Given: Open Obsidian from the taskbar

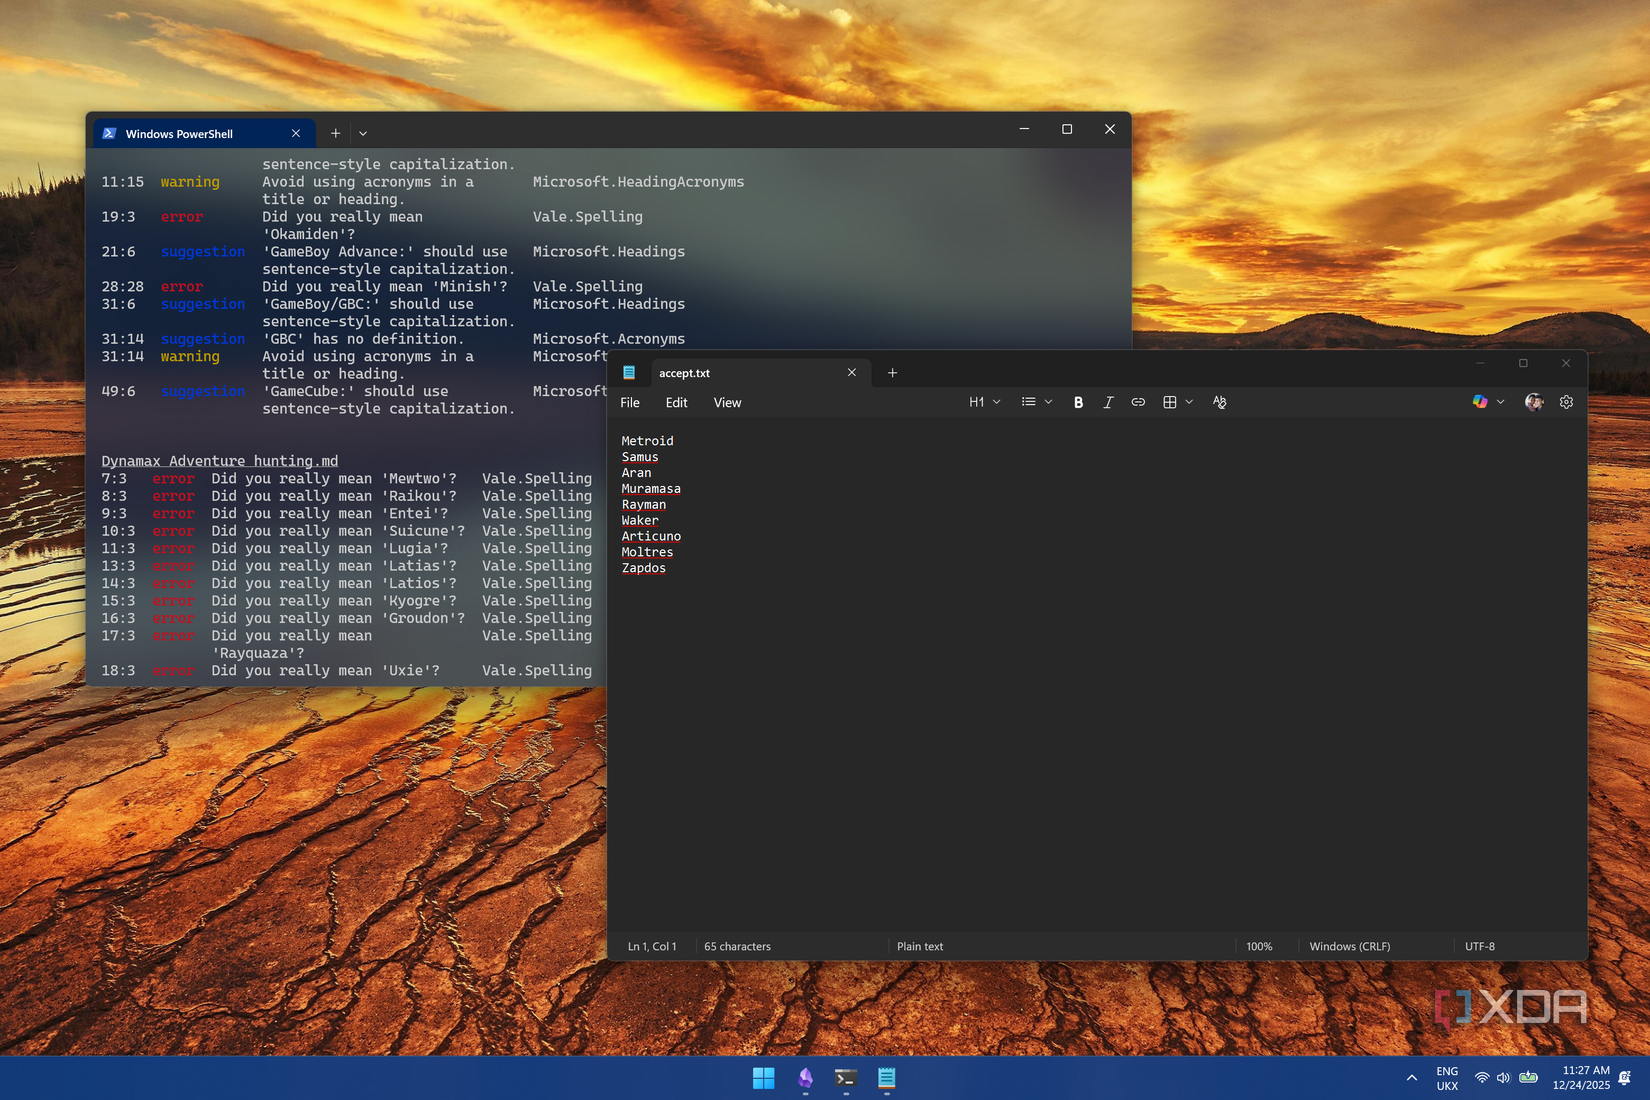Looking at the screenshot, I should pos(805,1078).
